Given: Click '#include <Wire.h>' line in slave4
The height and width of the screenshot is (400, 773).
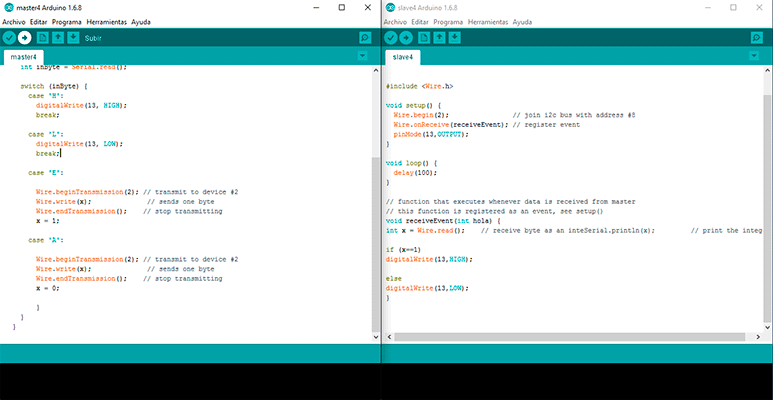Looking at the screenshot, I should point(420,86).
